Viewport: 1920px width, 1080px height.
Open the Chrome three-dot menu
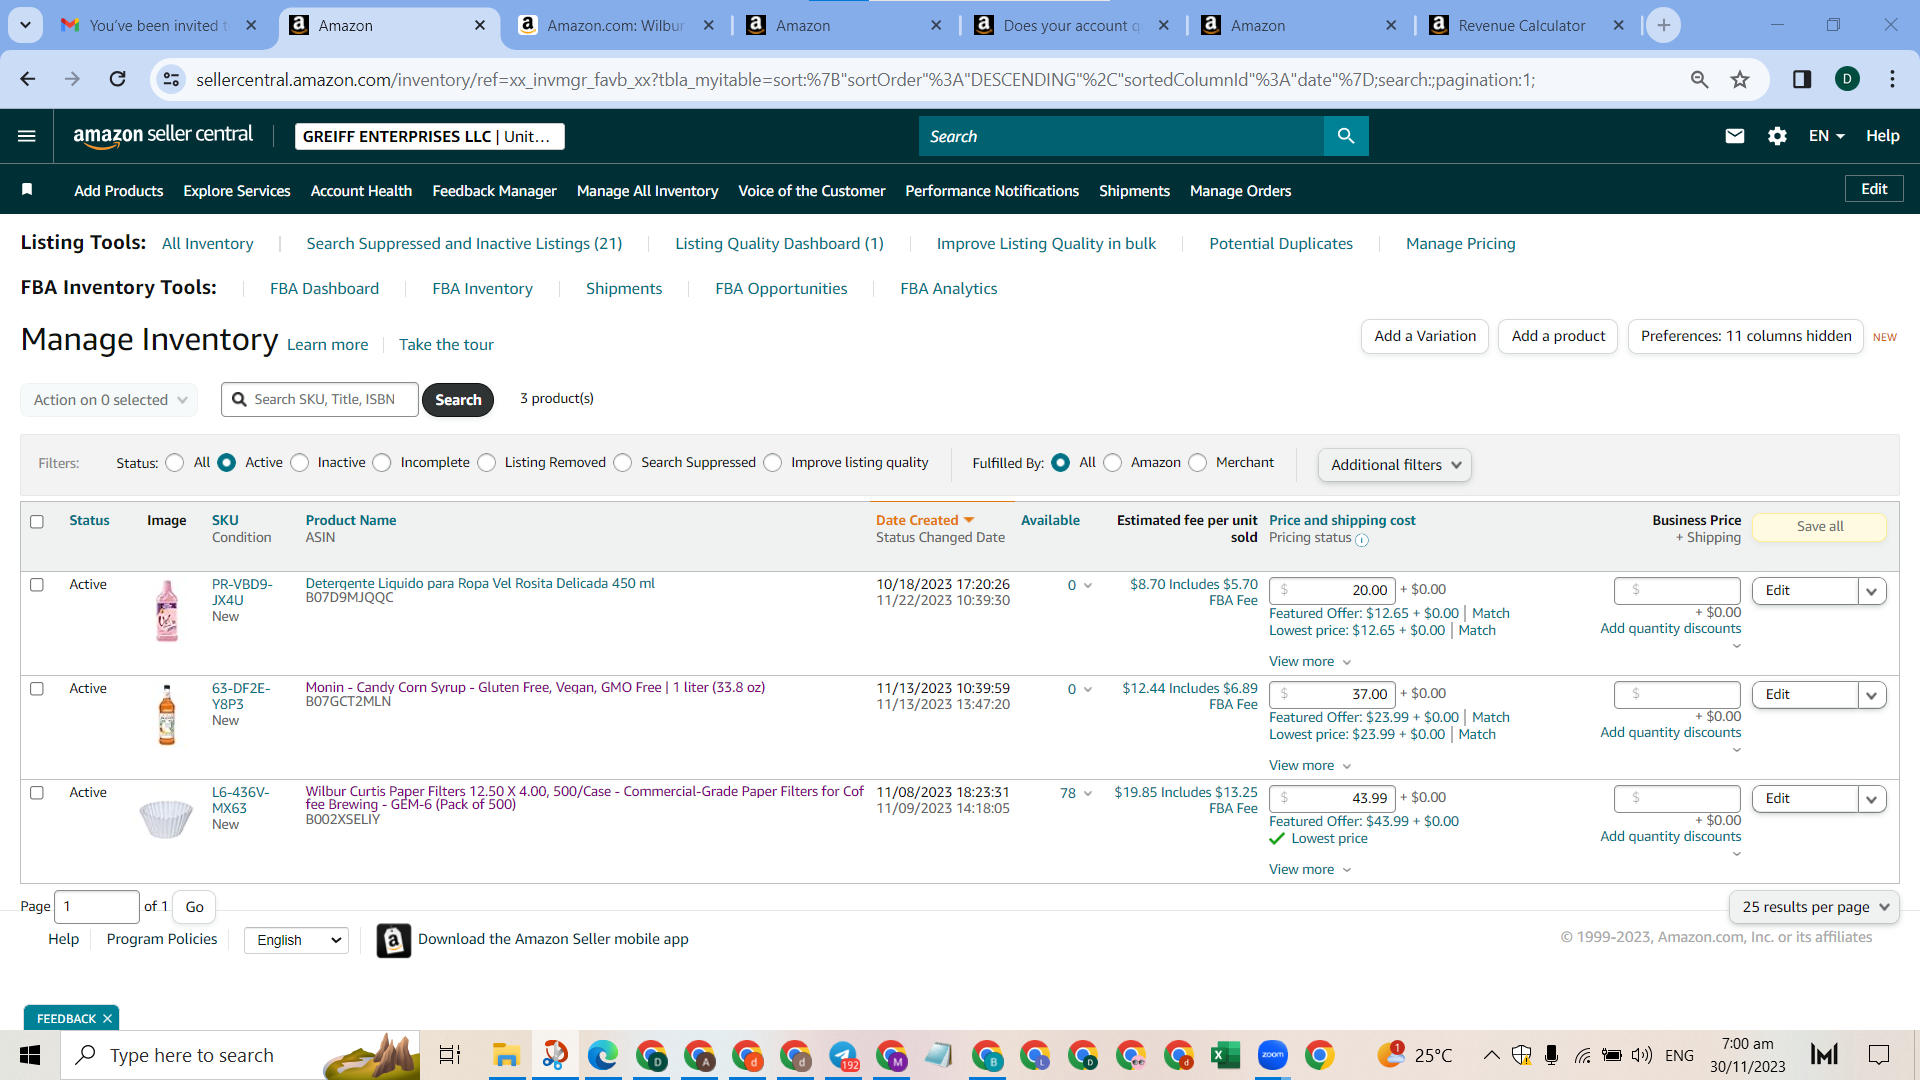[x=1892, y=79]
